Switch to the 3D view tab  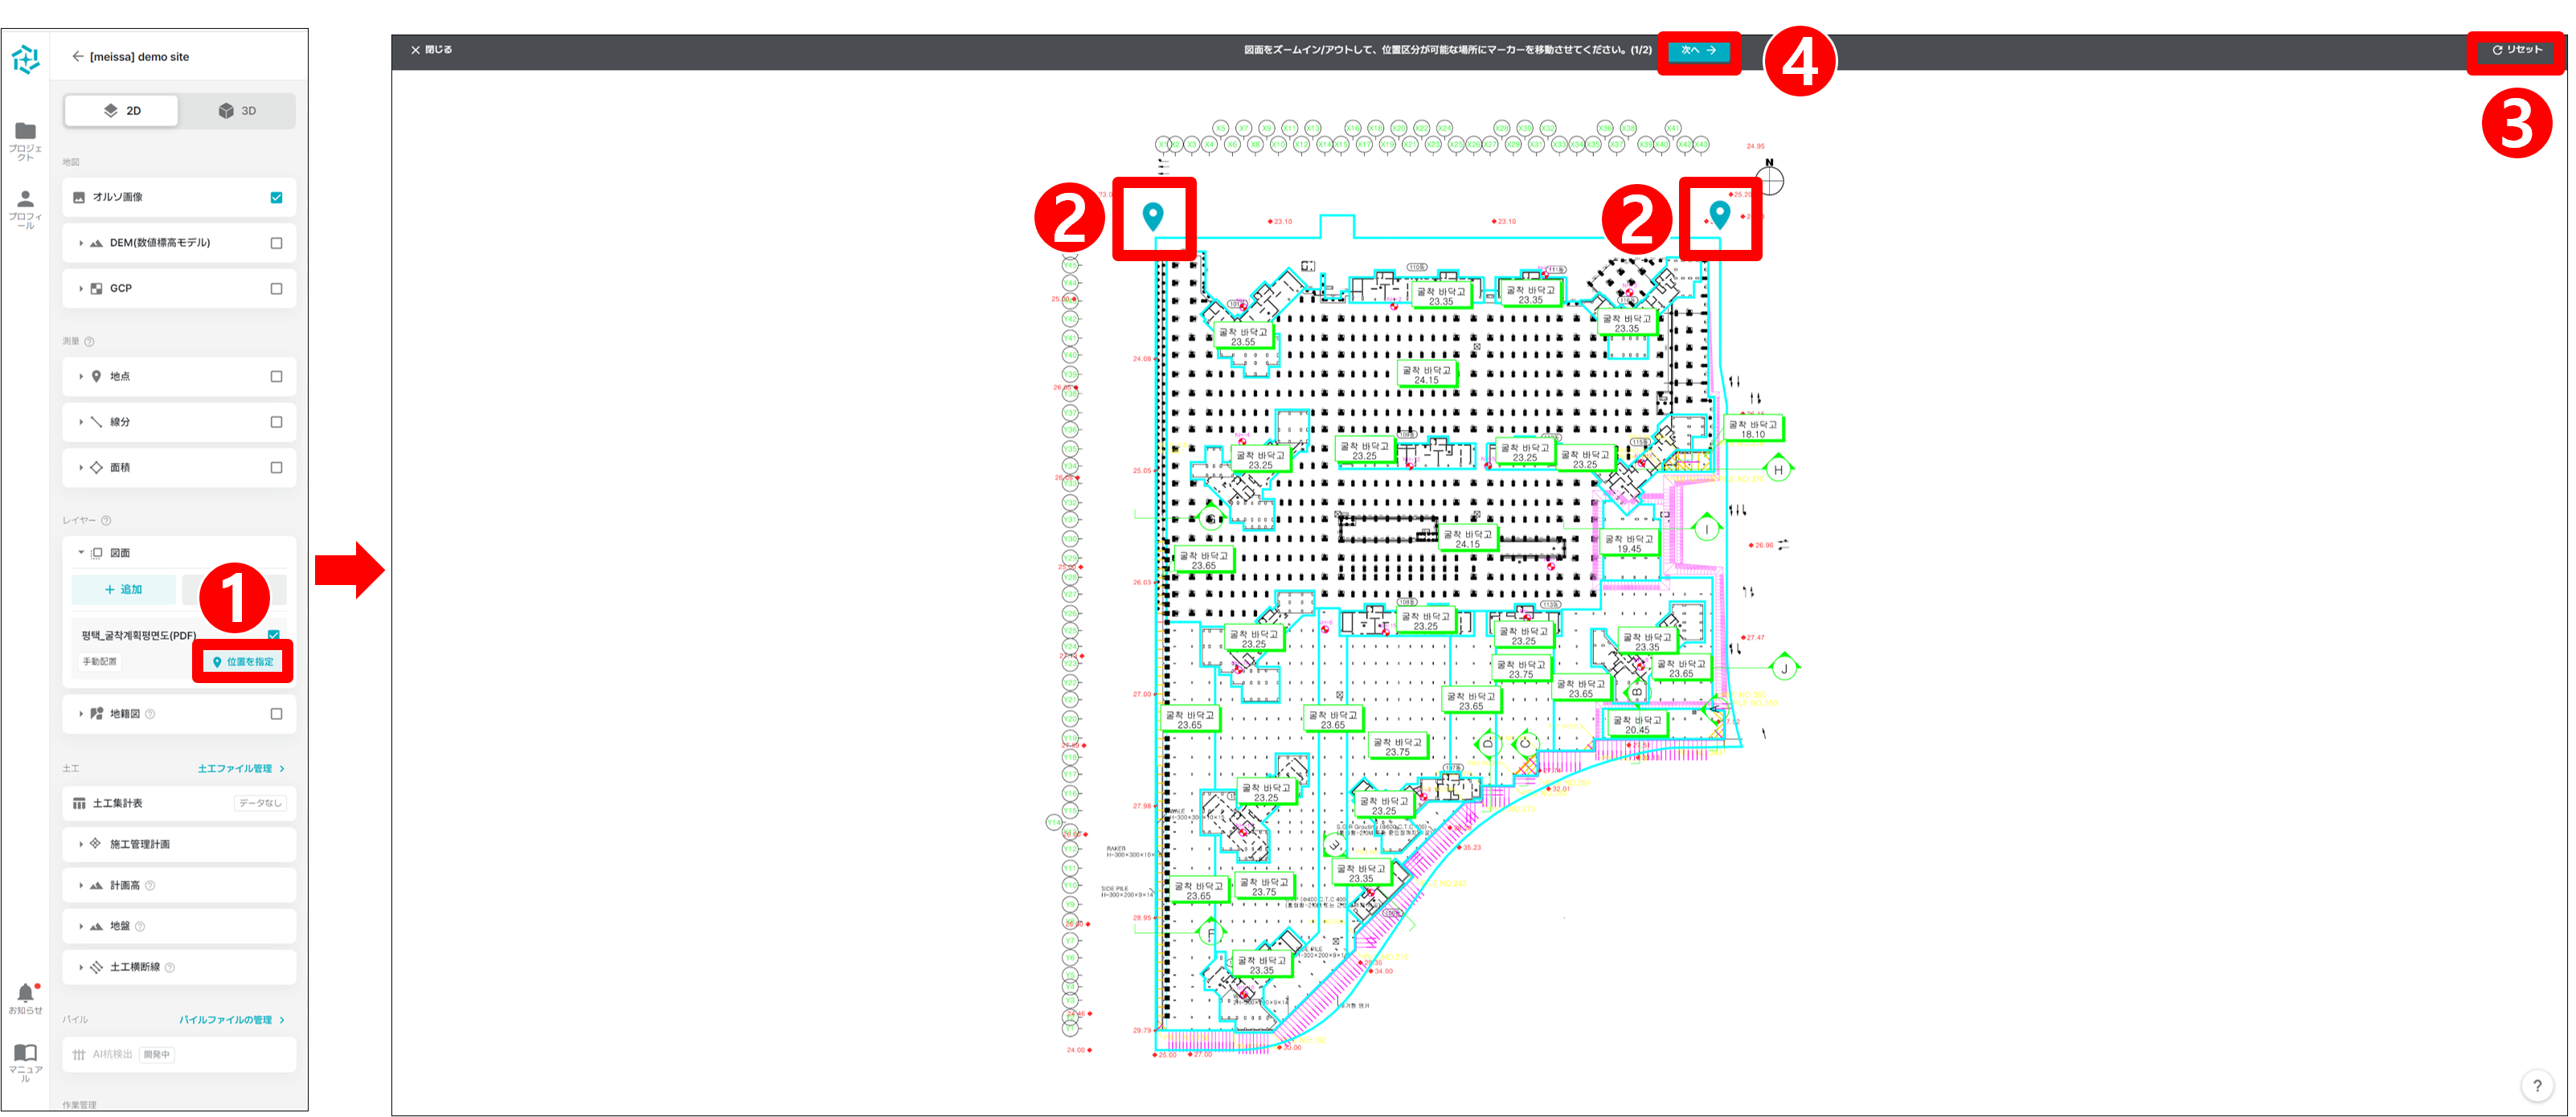pyautogui.click(x=237, y=111)
